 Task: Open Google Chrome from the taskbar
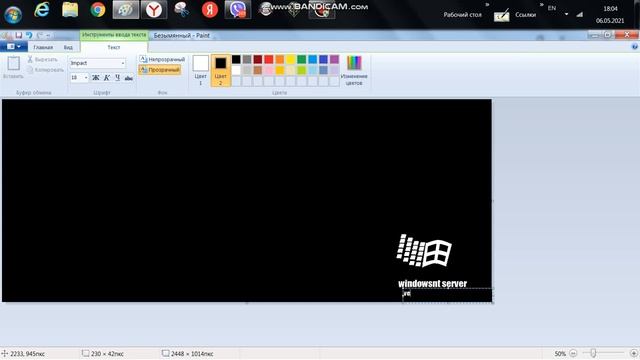coord(98,10)
